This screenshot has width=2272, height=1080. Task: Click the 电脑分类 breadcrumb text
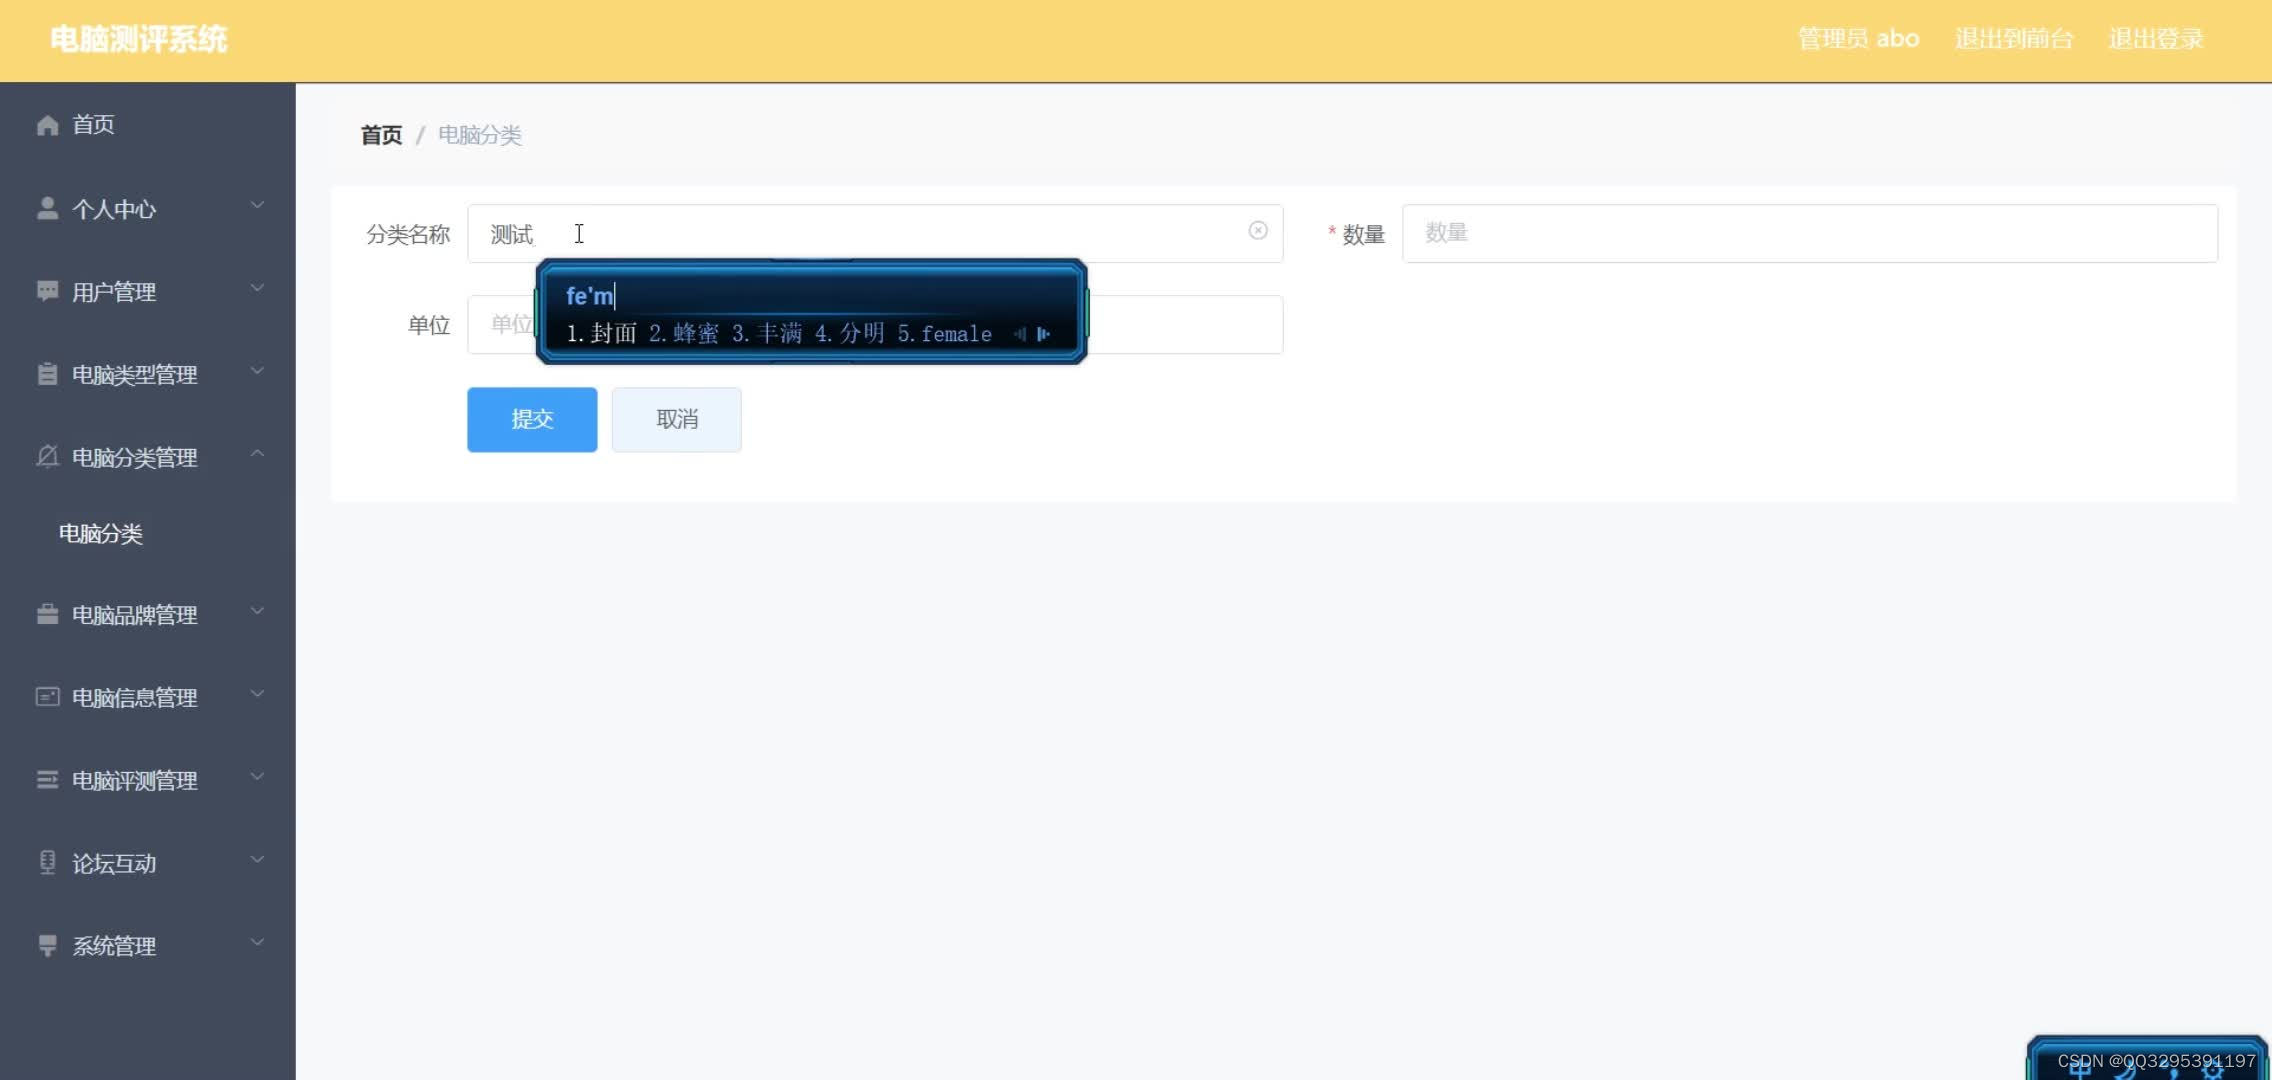point(480,135)
